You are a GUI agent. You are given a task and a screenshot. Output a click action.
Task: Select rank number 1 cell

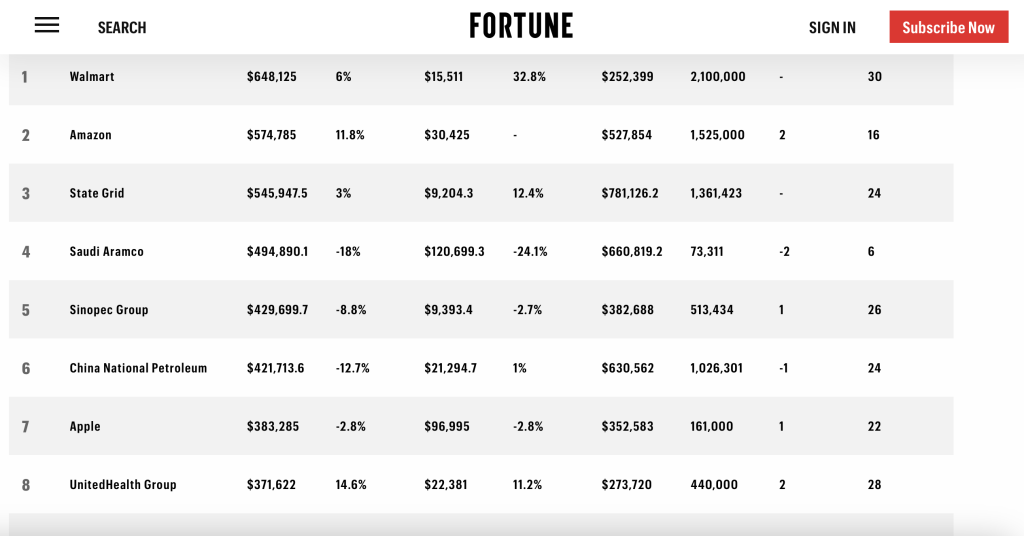pos(25,77)
